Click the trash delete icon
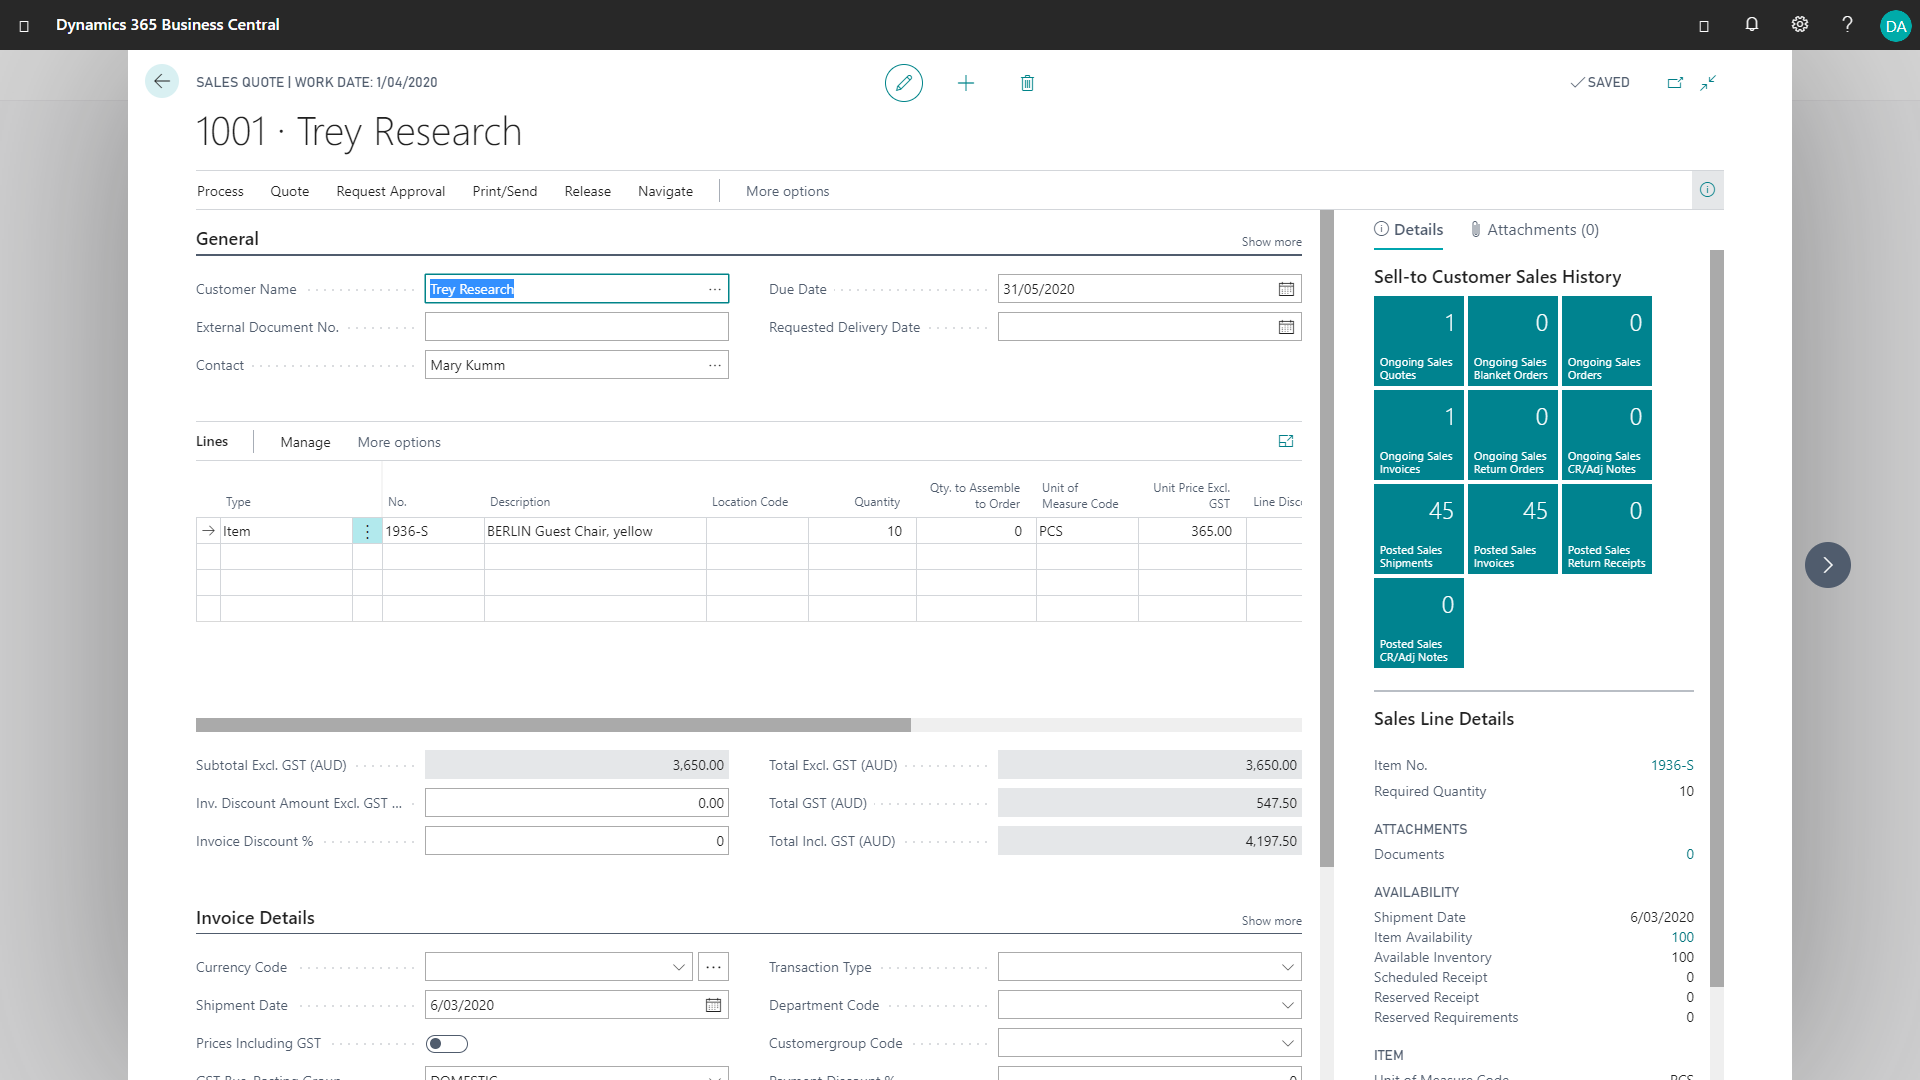This screenshot has height=1080, width=1920. coord(1027,83)
